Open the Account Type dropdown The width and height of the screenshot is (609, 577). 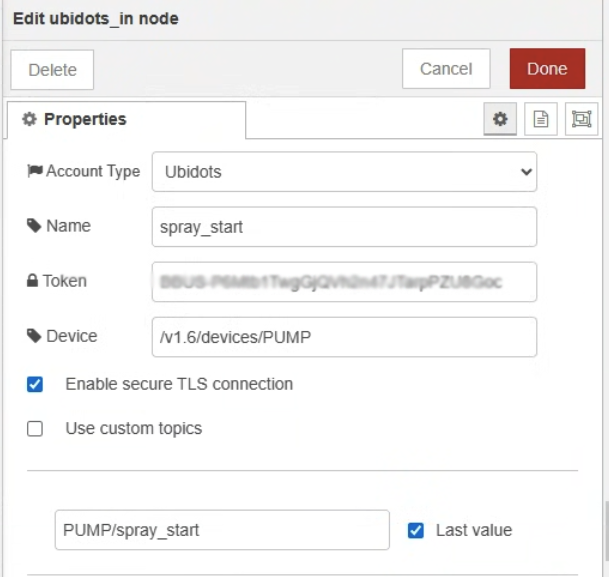tap(344, 171)
